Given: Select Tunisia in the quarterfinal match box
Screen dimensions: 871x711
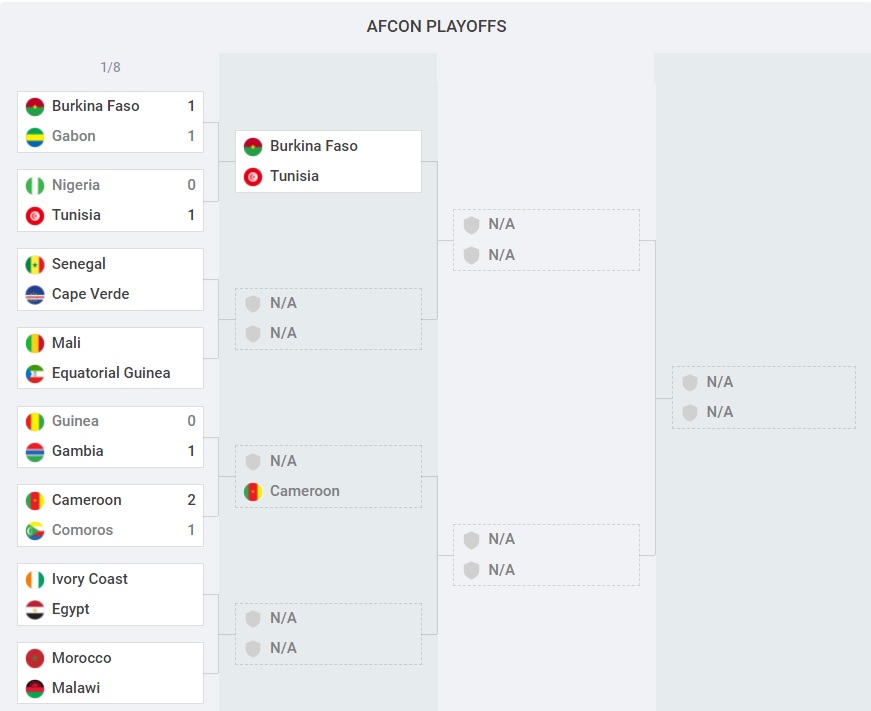Looking at the screenshot, I should [x=294, y=176].
